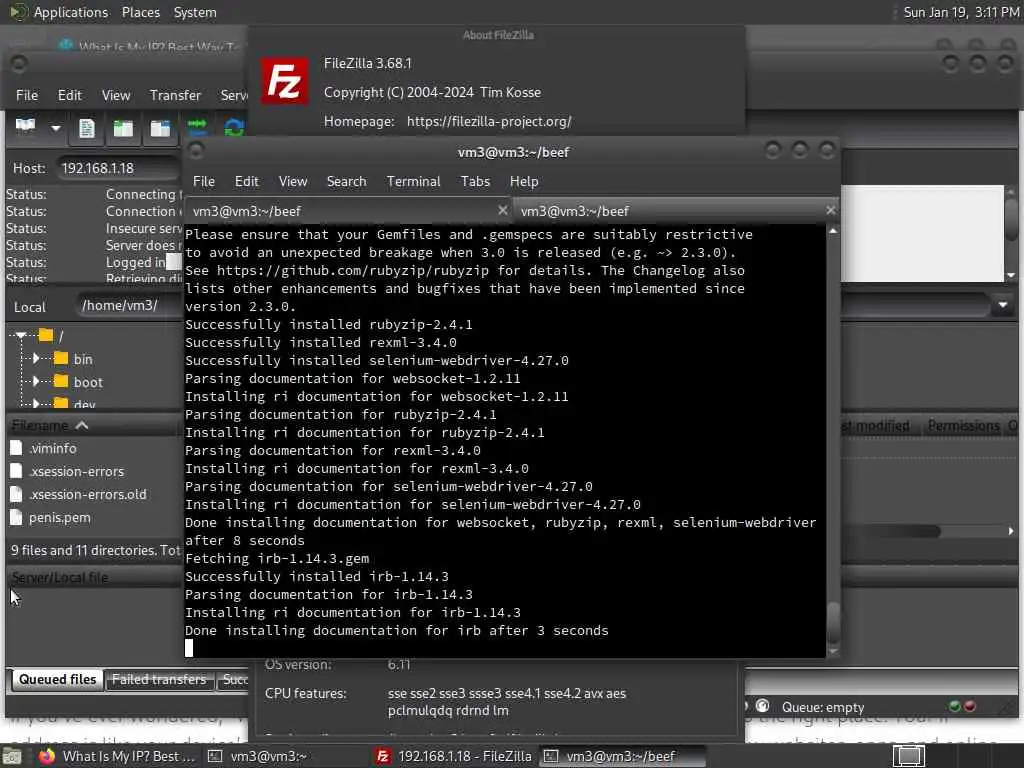Open the Terminal menu in terminal window
Viewport: 1024px width, 768px height.
pos(413,182)
